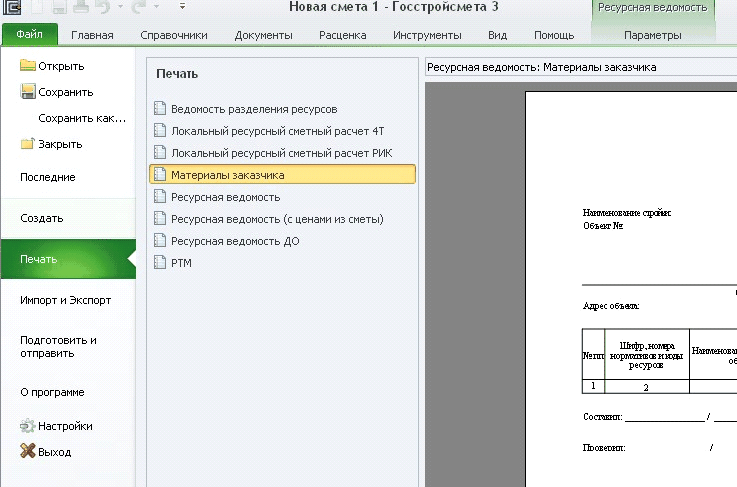737x487 pixels.
Task: Click the Закрыть folder icon
Action: [x=28, y=144]
